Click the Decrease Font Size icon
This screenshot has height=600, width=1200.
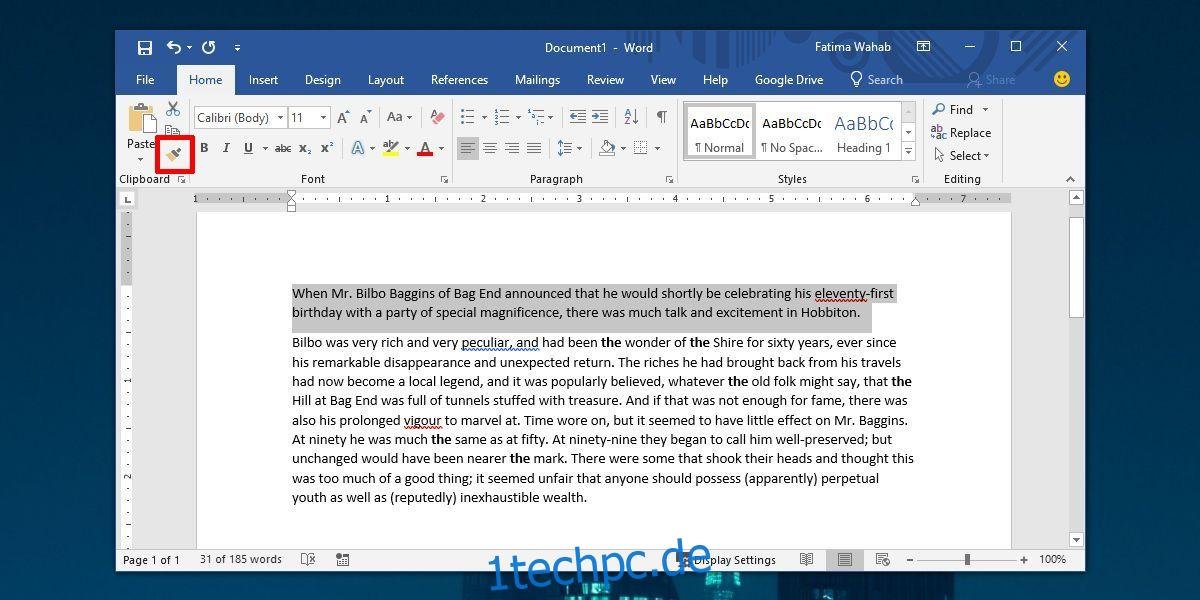[x=366, y=117]
